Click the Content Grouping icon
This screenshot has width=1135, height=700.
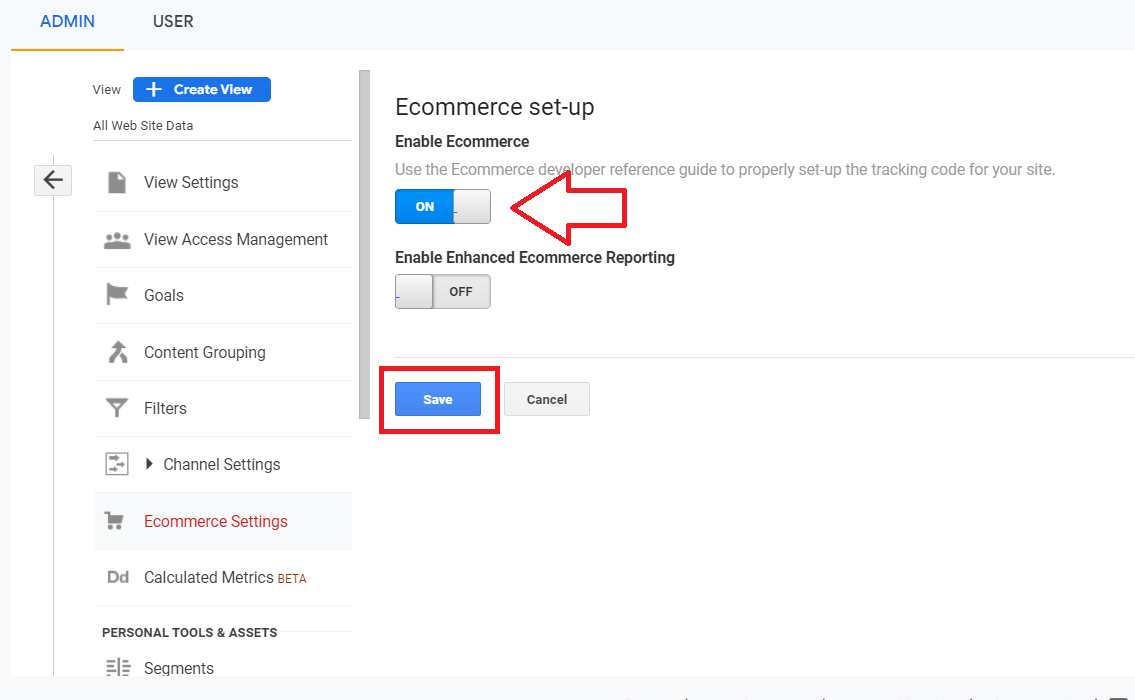pos(117,352)
